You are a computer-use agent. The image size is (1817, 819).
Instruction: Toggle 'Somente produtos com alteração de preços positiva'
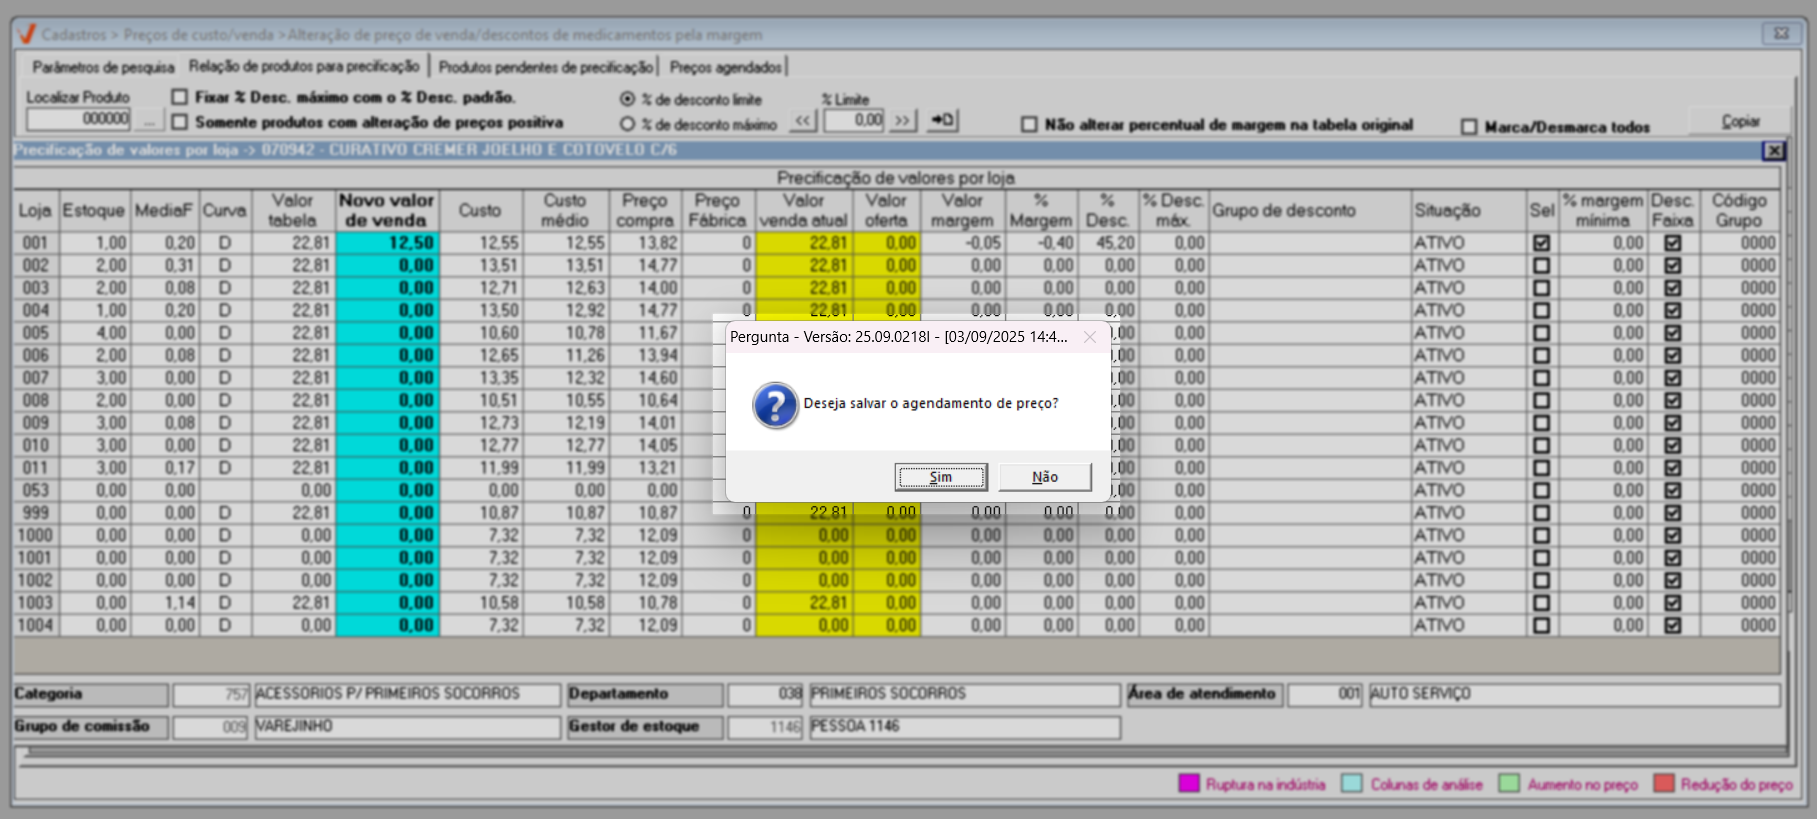[180, 122]
